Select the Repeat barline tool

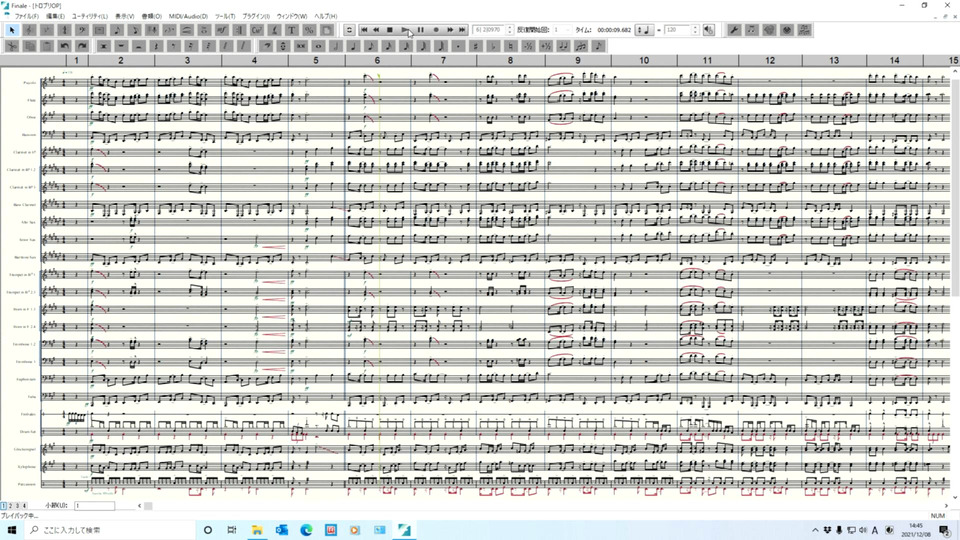239,30
